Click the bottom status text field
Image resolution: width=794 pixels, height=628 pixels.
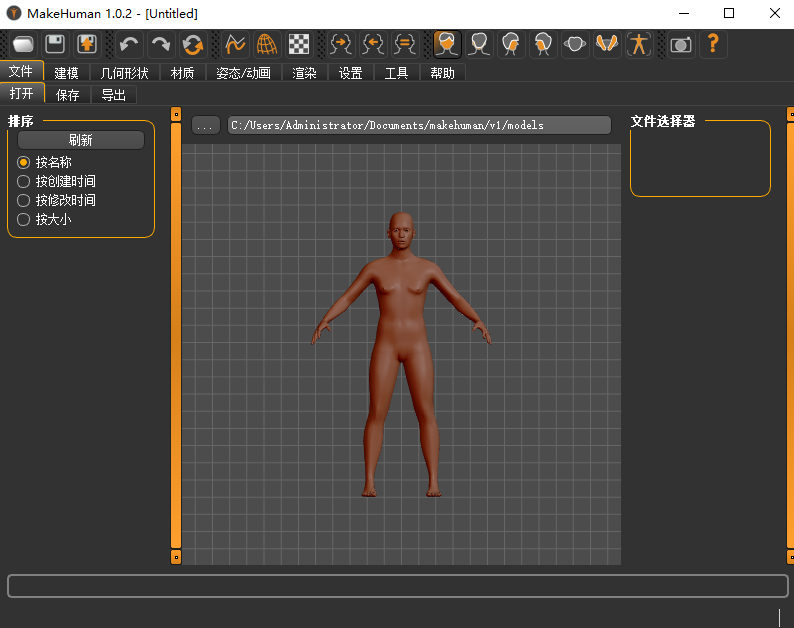tap(398, 586)
